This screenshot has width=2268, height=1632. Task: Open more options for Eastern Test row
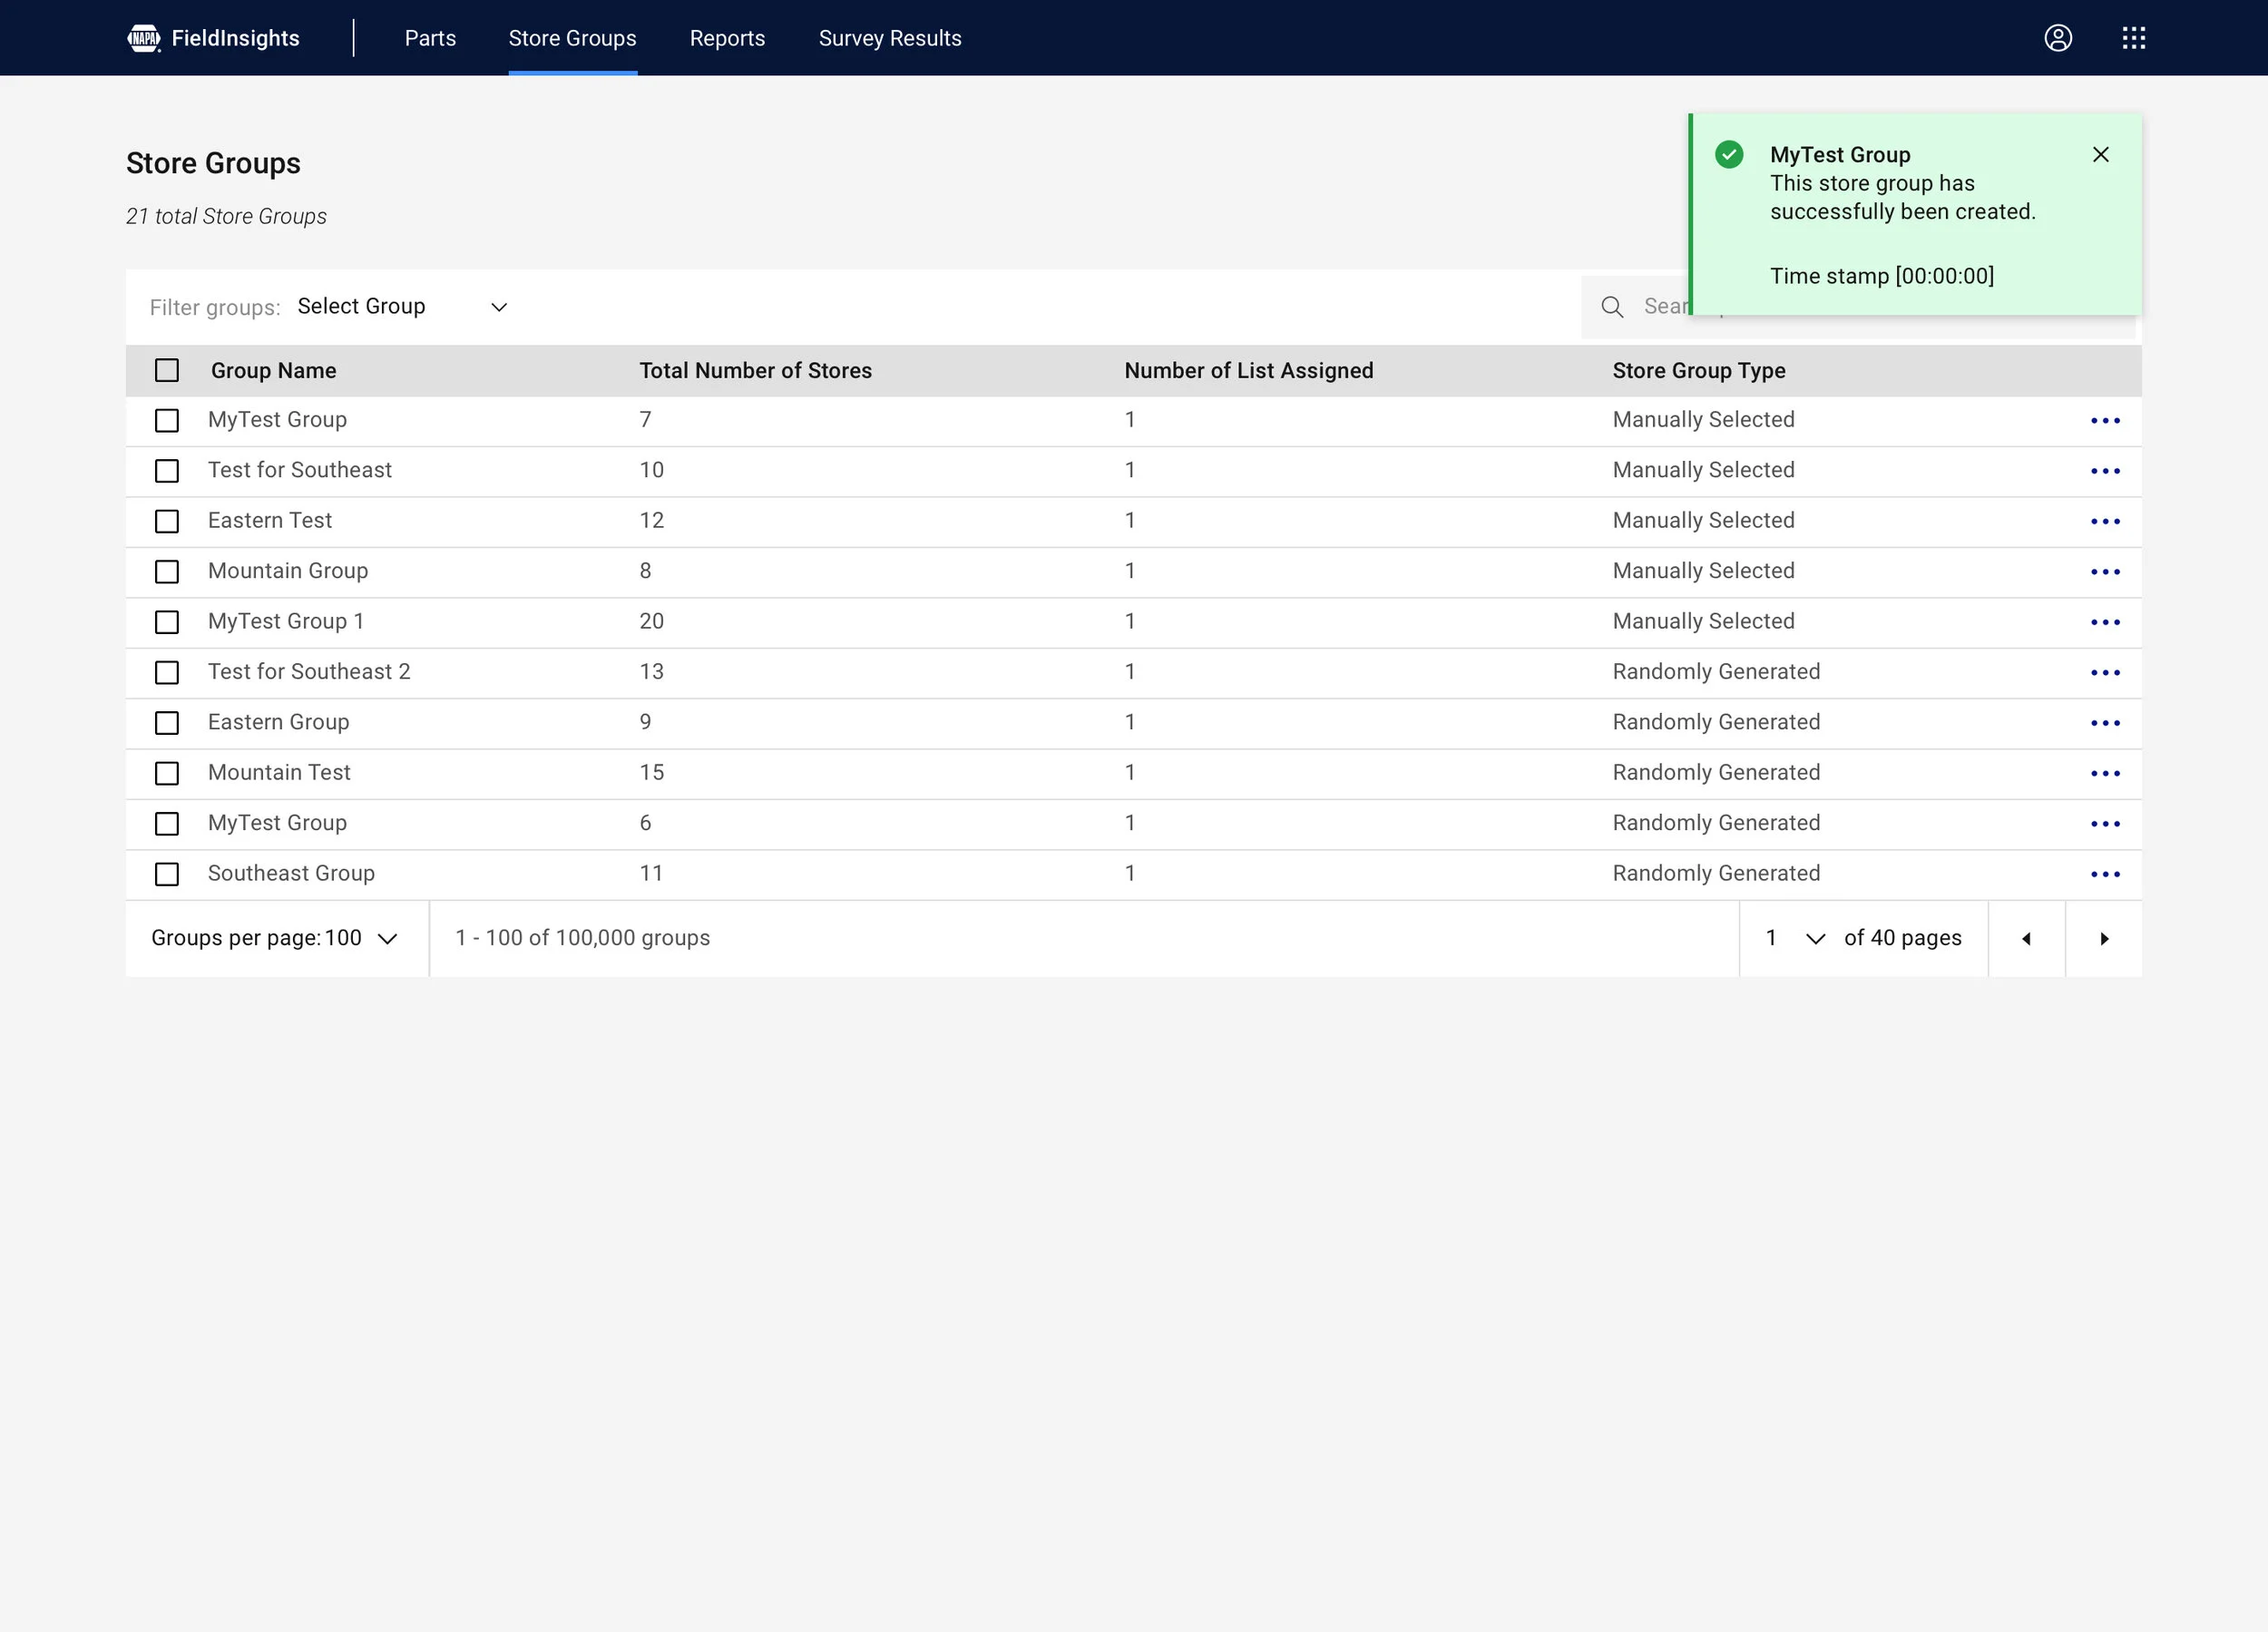point(2104,522)
